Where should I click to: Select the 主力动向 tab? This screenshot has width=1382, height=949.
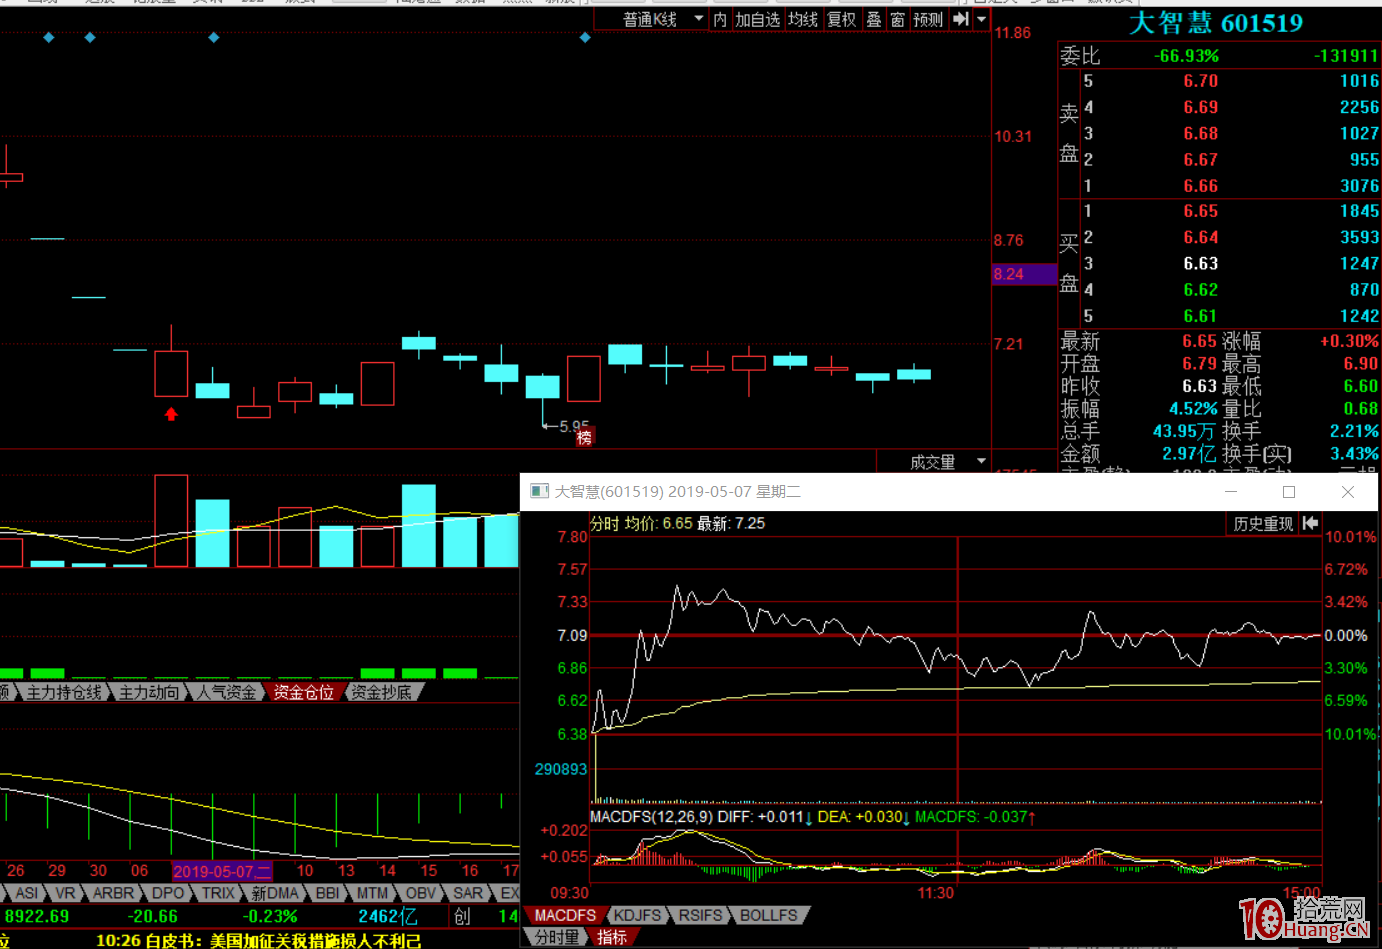tap(149, 692)
